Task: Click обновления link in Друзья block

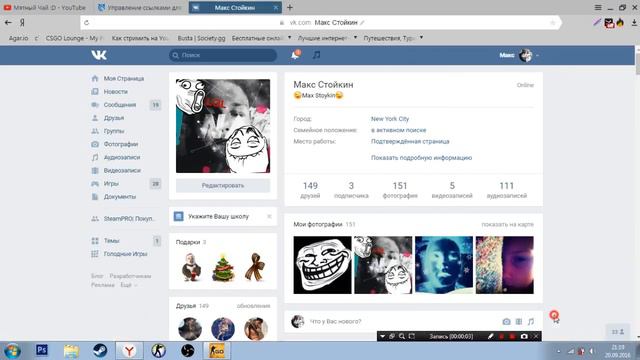Action: (x=253, y=306)
